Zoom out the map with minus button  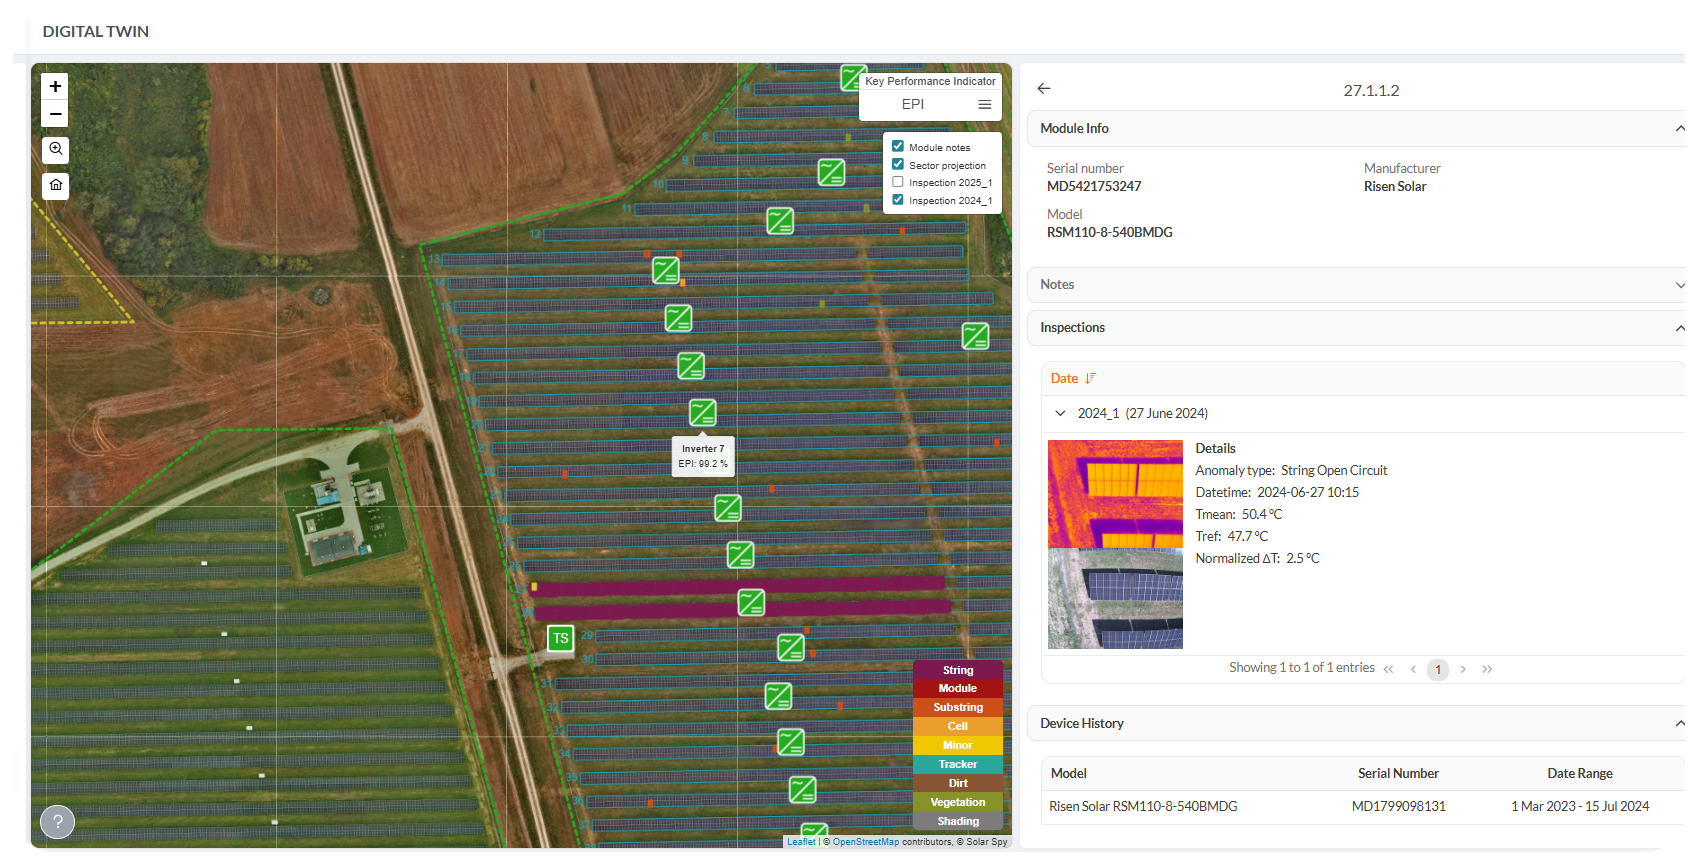click(55, 114)
